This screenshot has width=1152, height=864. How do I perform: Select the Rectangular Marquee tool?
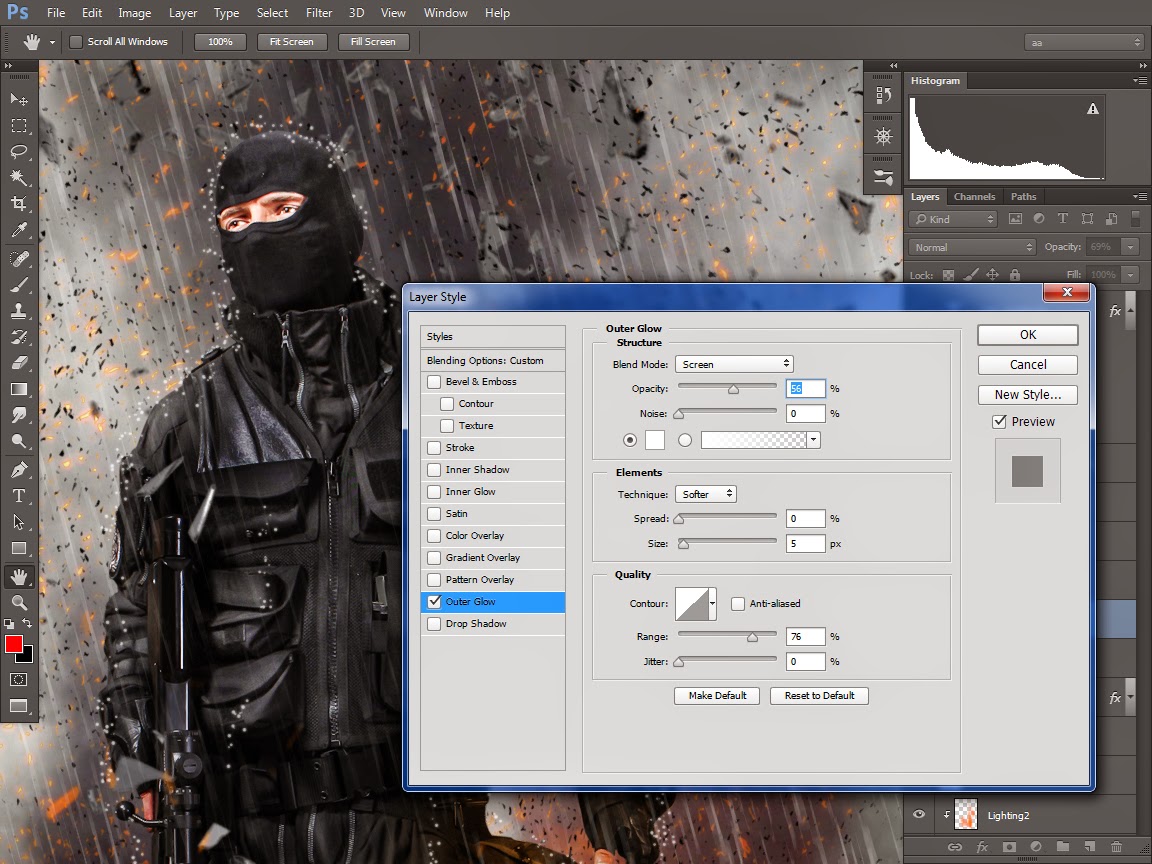(19, 126)
